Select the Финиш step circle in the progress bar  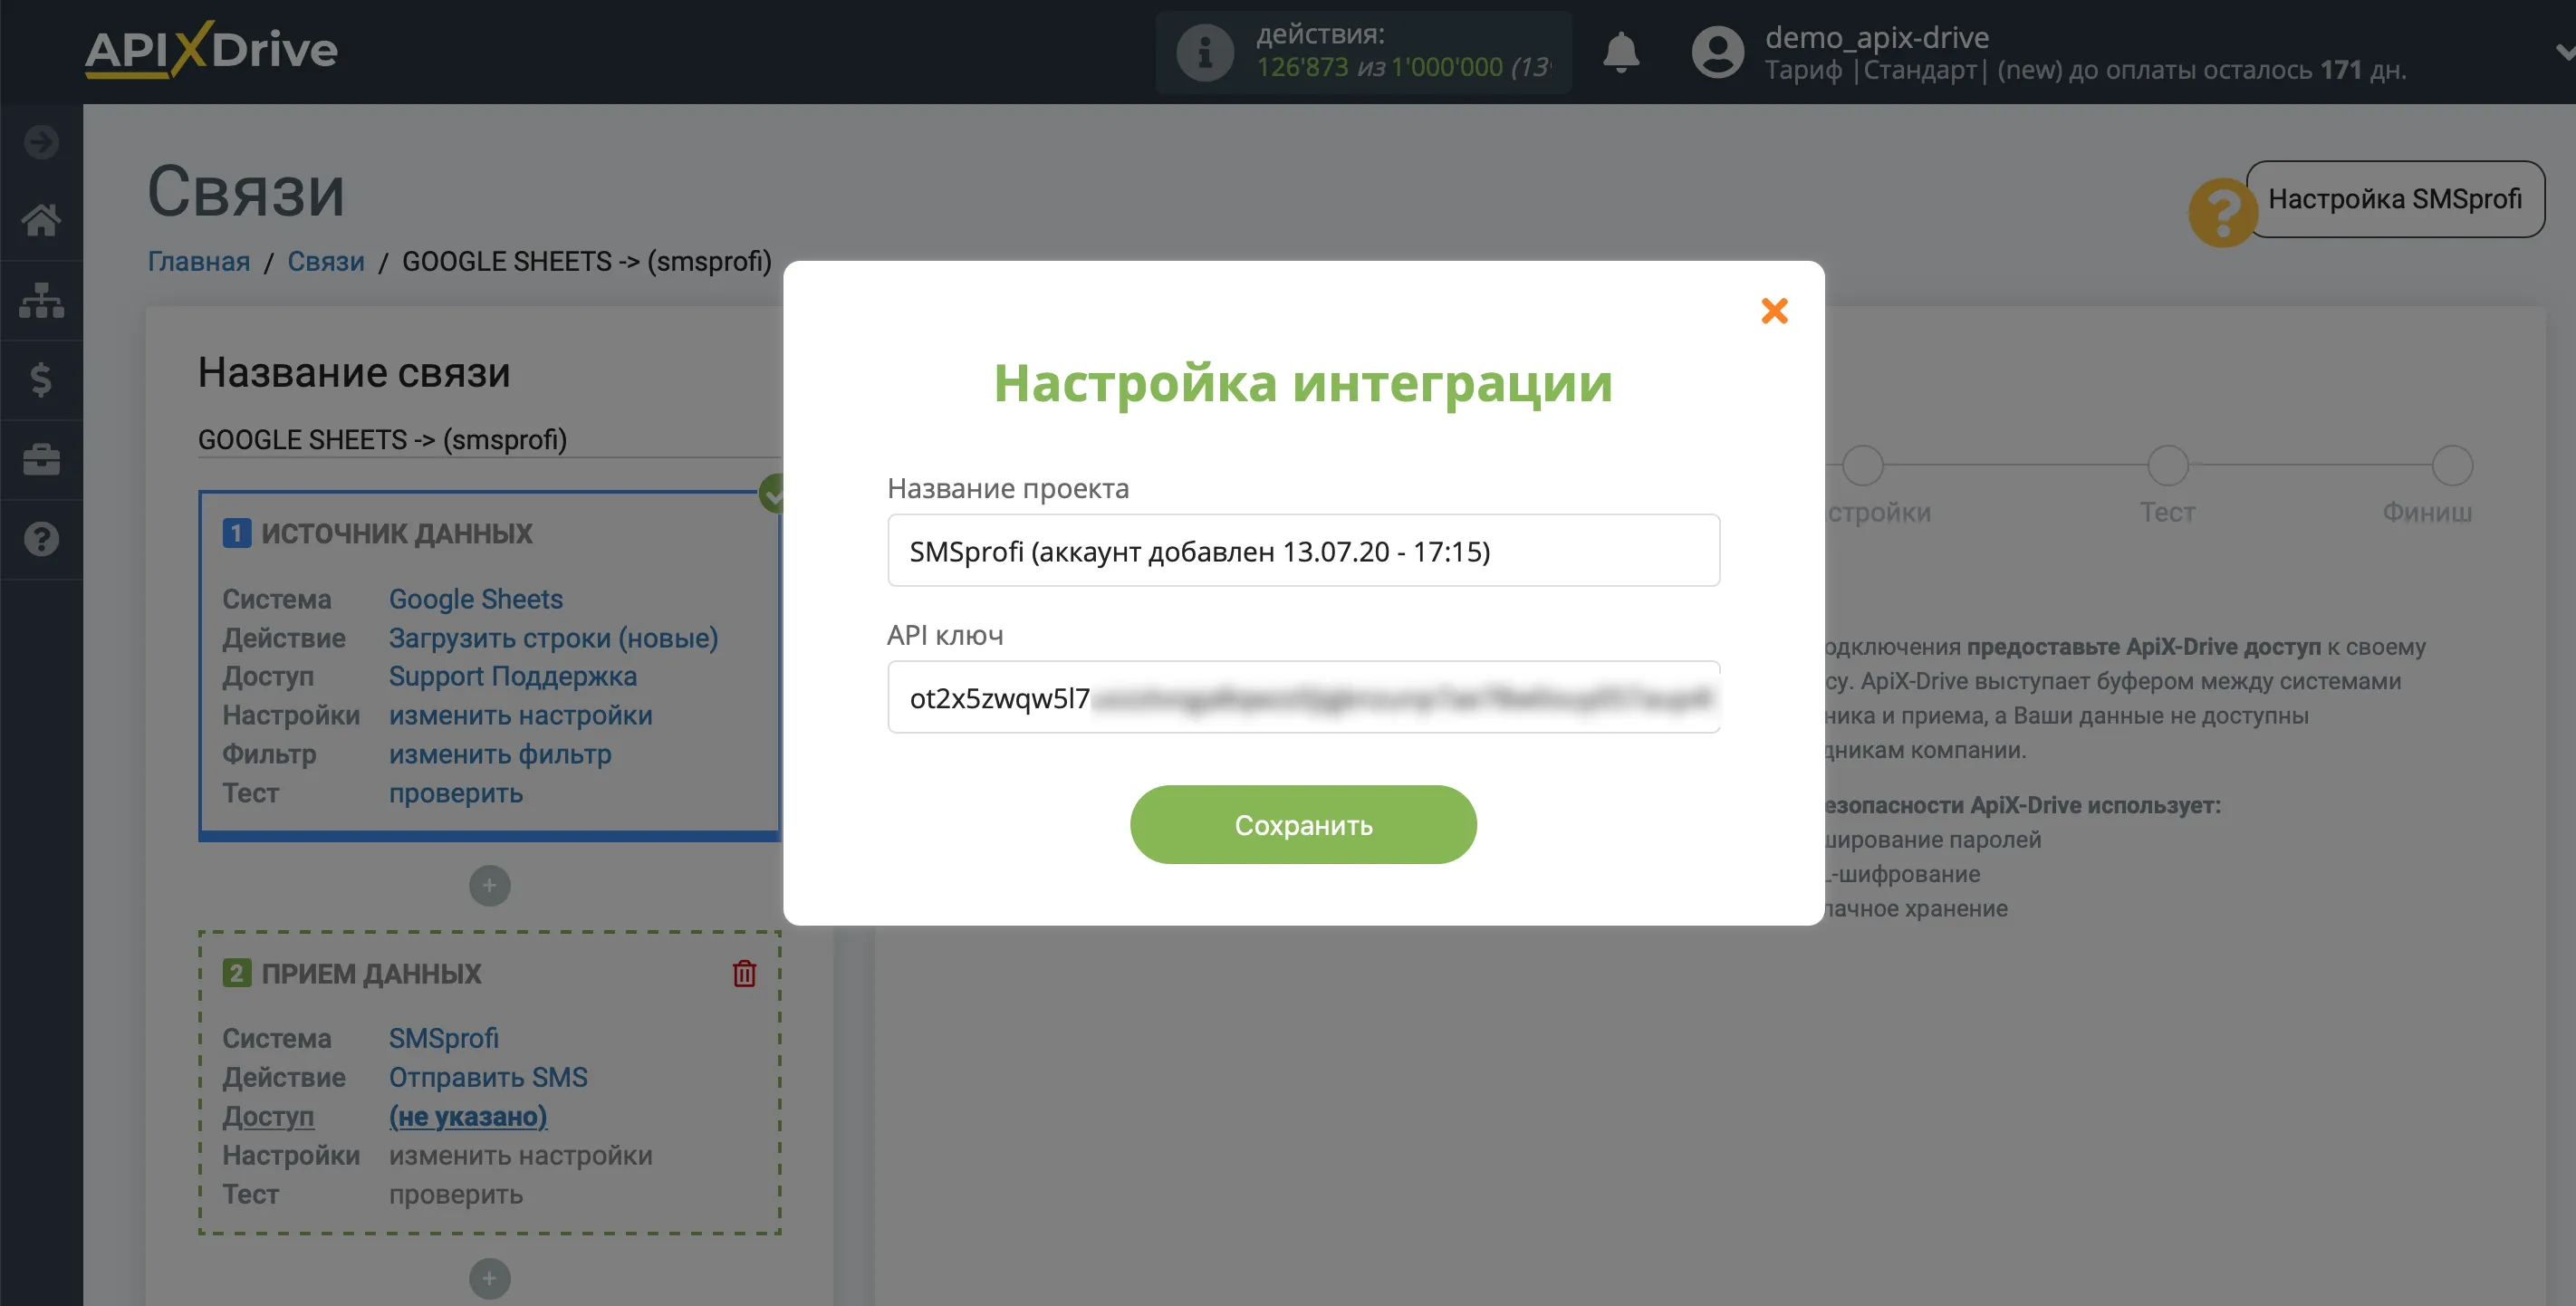[2452, 466]
